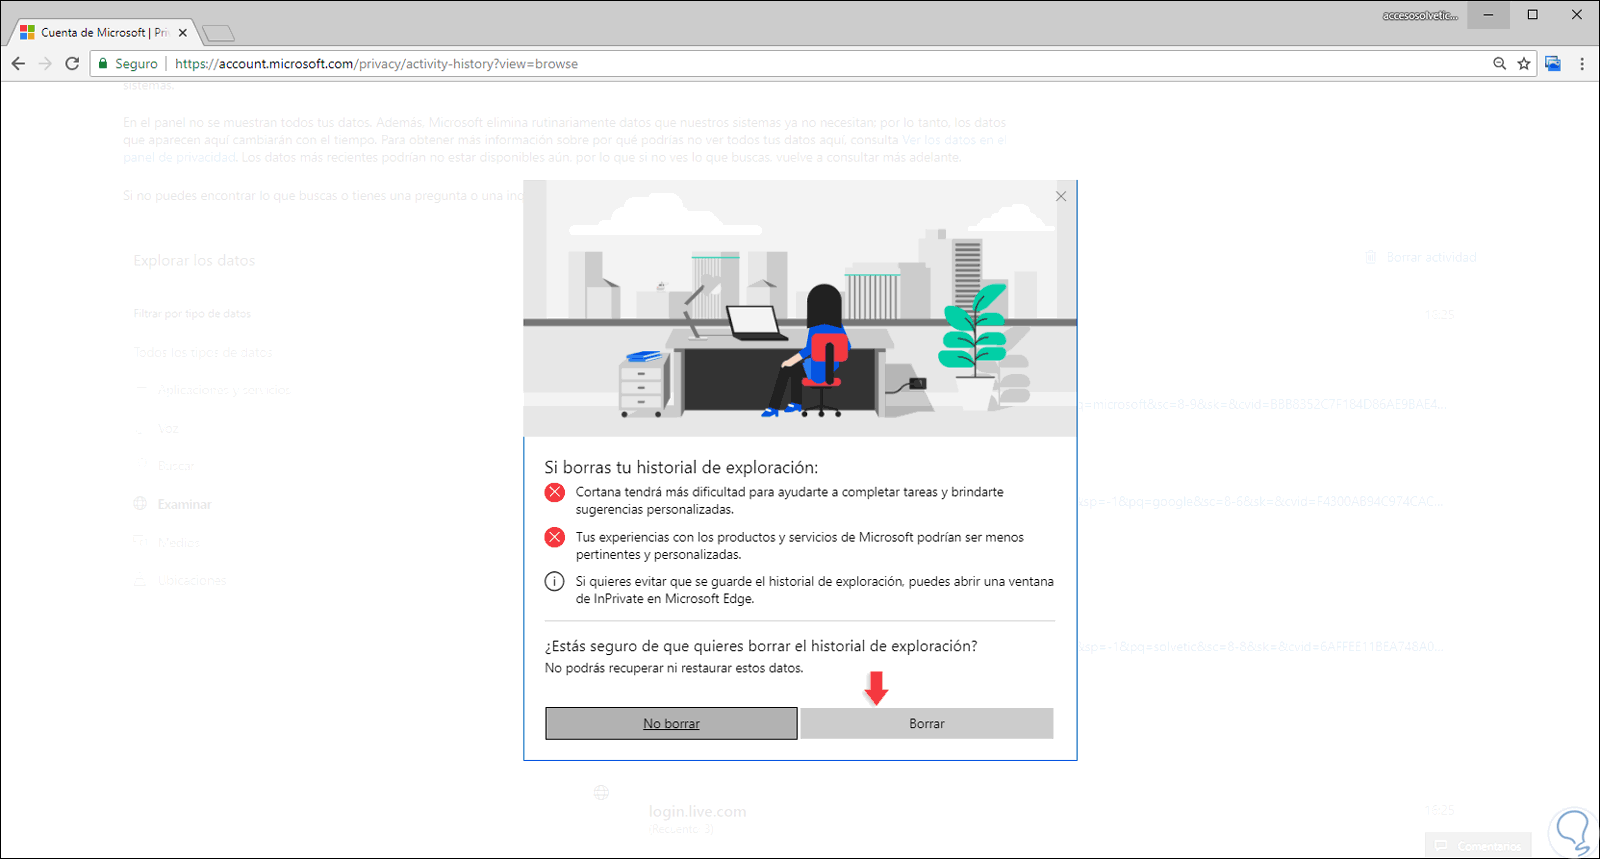Click the dimmed Borrar actividad trash icon

pos(1371,257)
